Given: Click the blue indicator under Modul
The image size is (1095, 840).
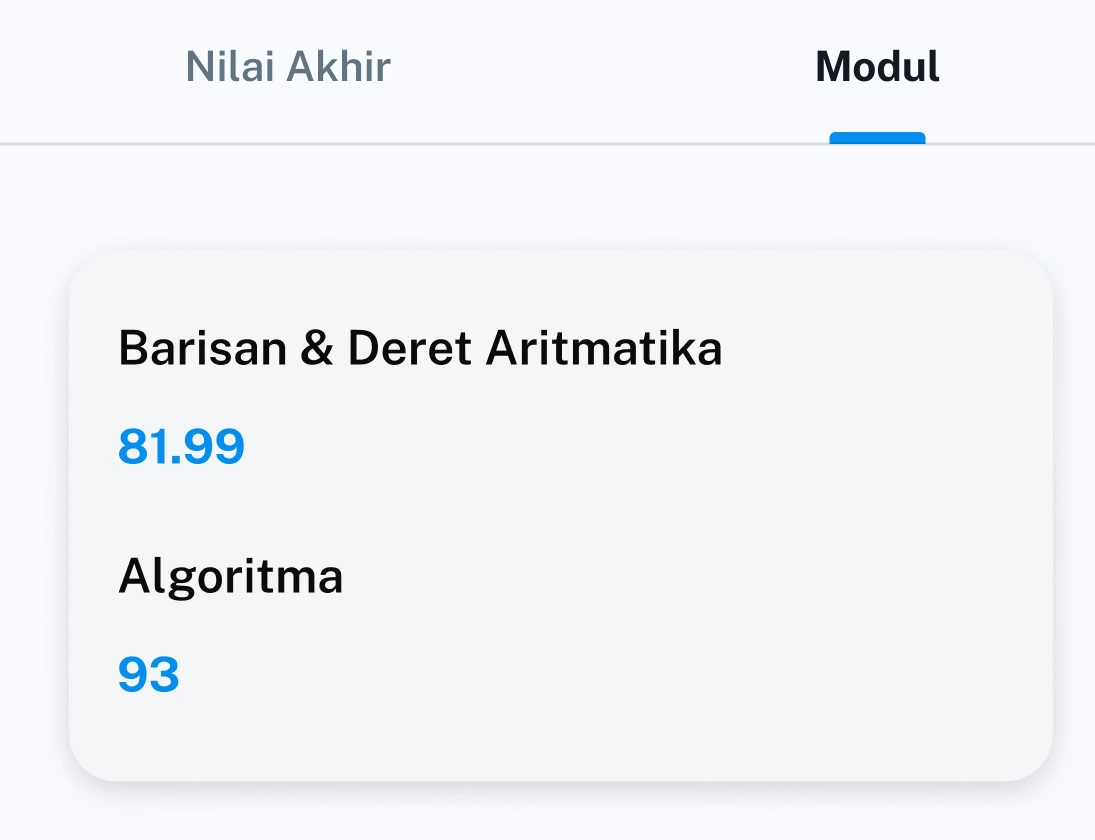Looking at the screenshot, I should point(877,138).
